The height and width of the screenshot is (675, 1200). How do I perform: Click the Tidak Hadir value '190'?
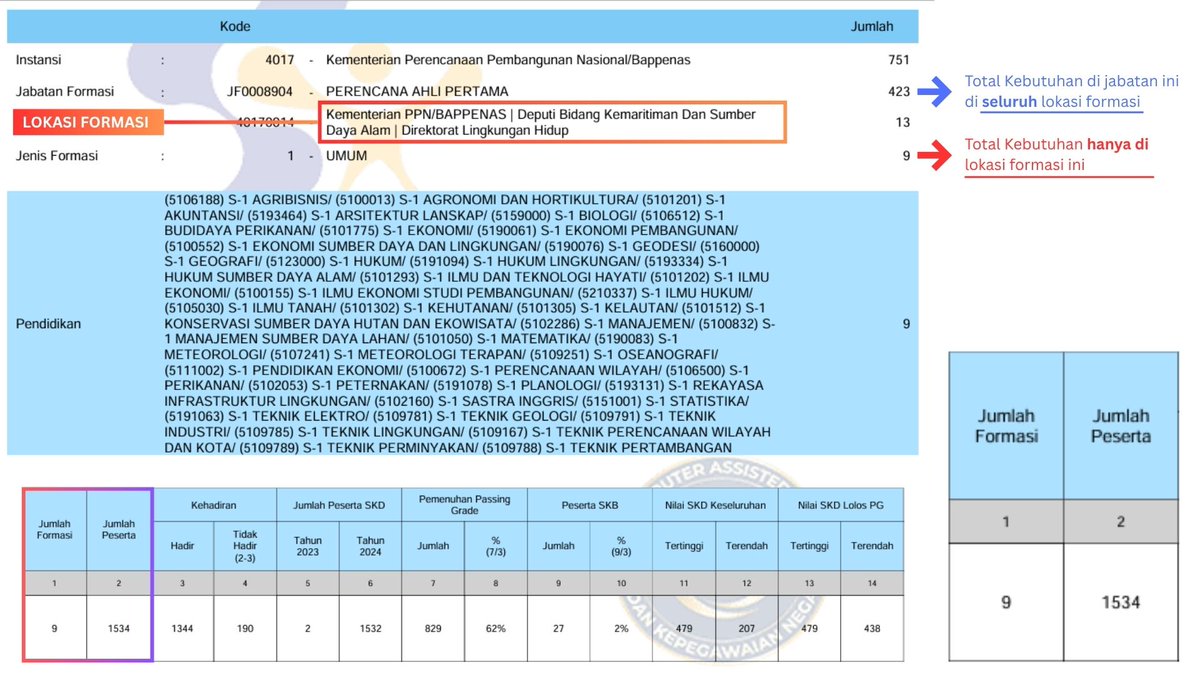(245, 628)
